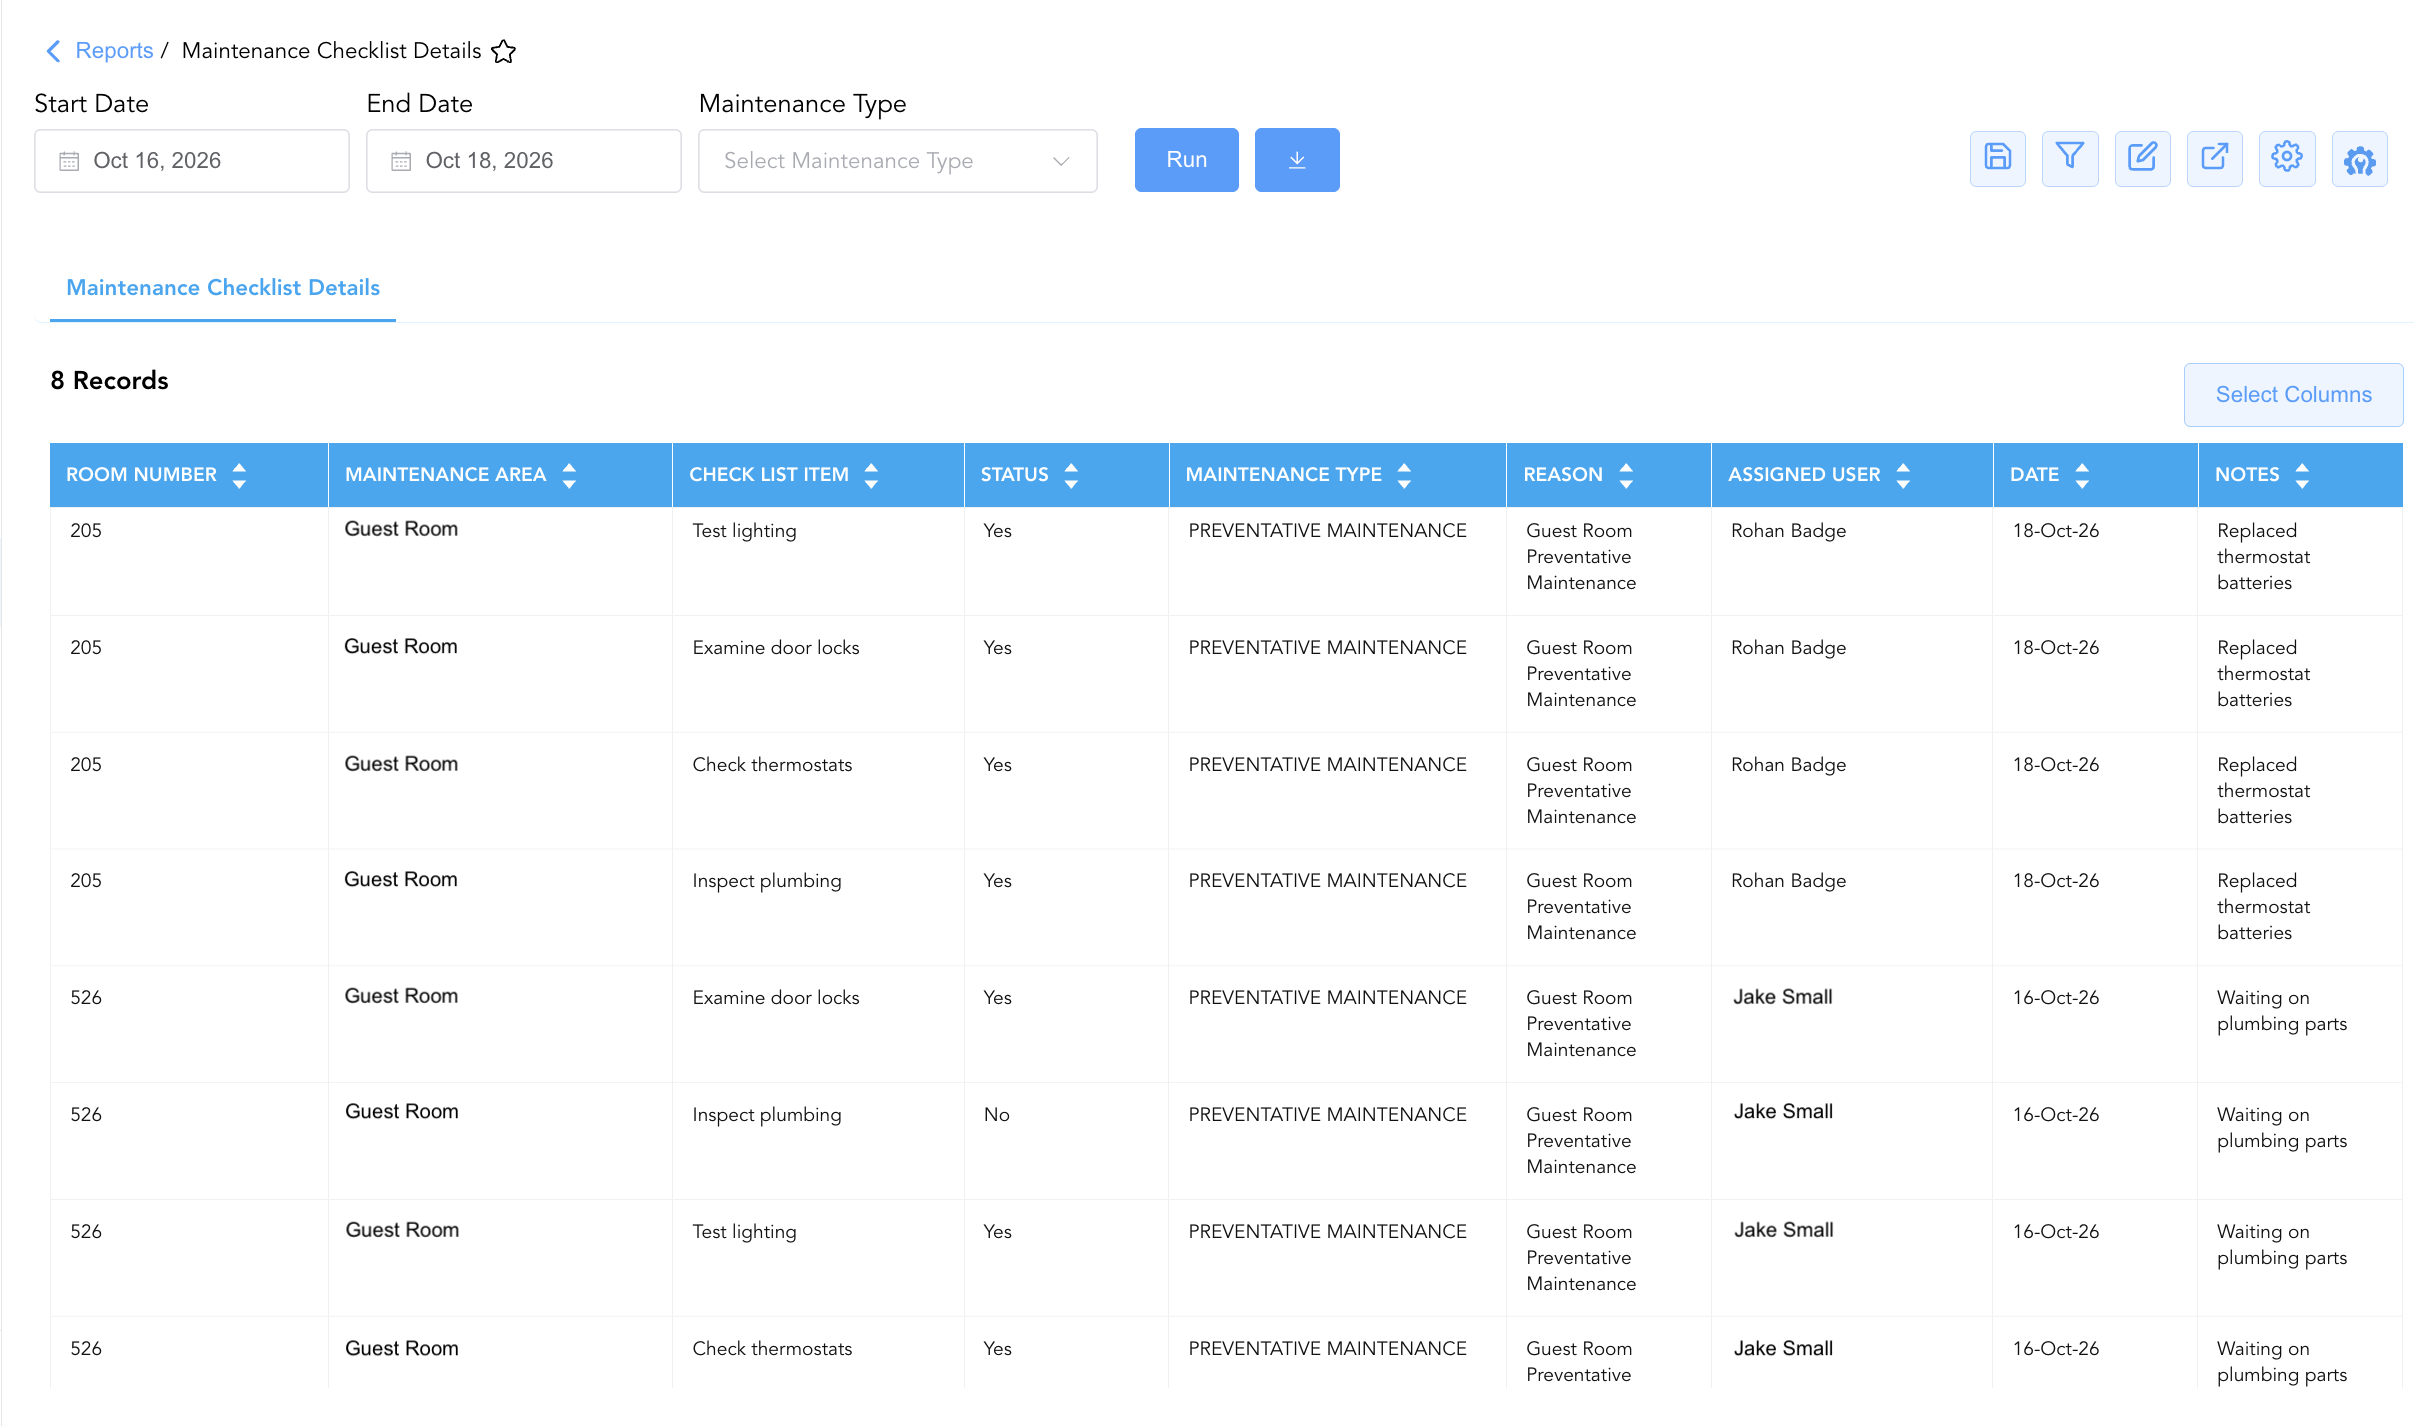Sort by Room Number column arrows
This screenshot has height=1426, width=2414.
coord(239,475)
